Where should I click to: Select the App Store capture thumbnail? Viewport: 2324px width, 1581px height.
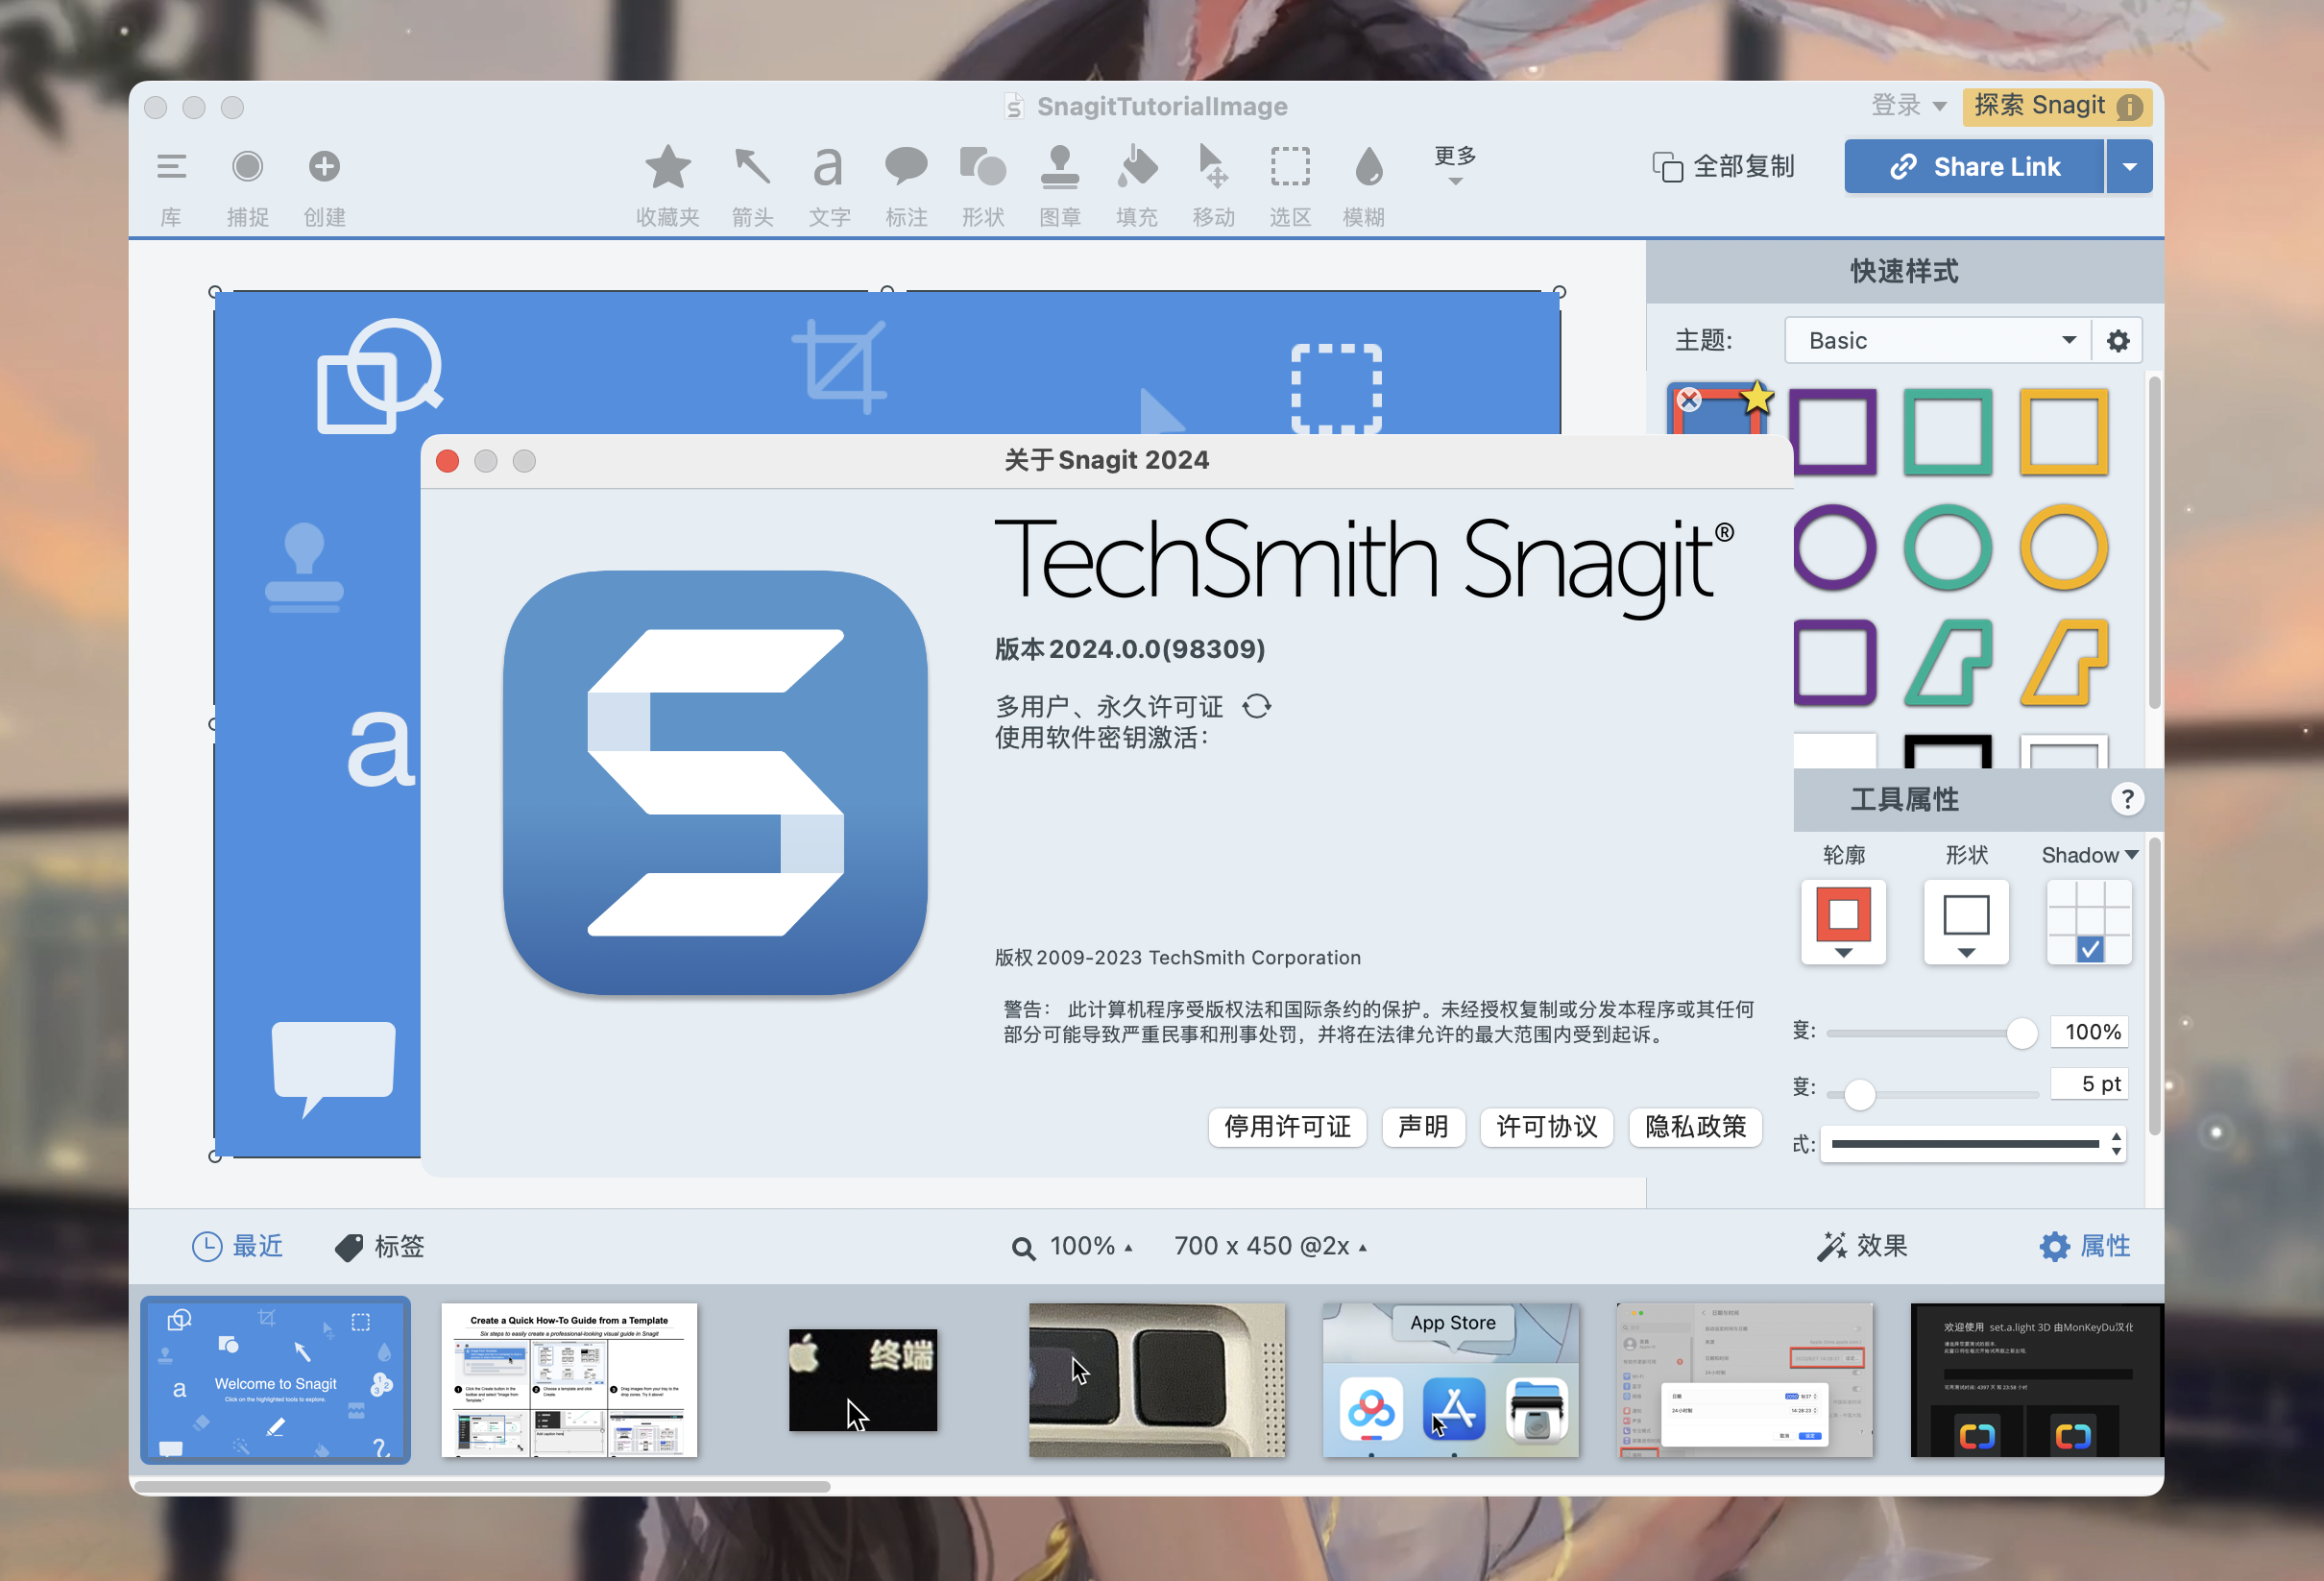(1451, 1380)
